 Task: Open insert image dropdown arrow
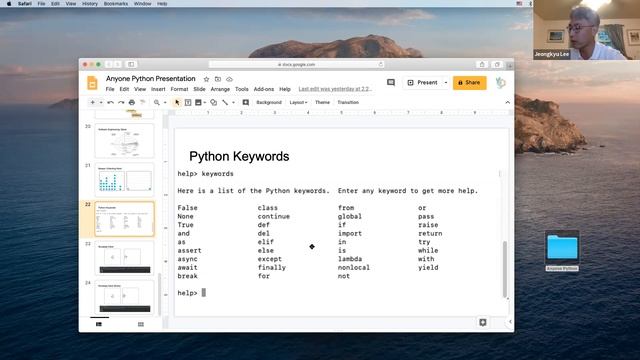click(204, 102)
